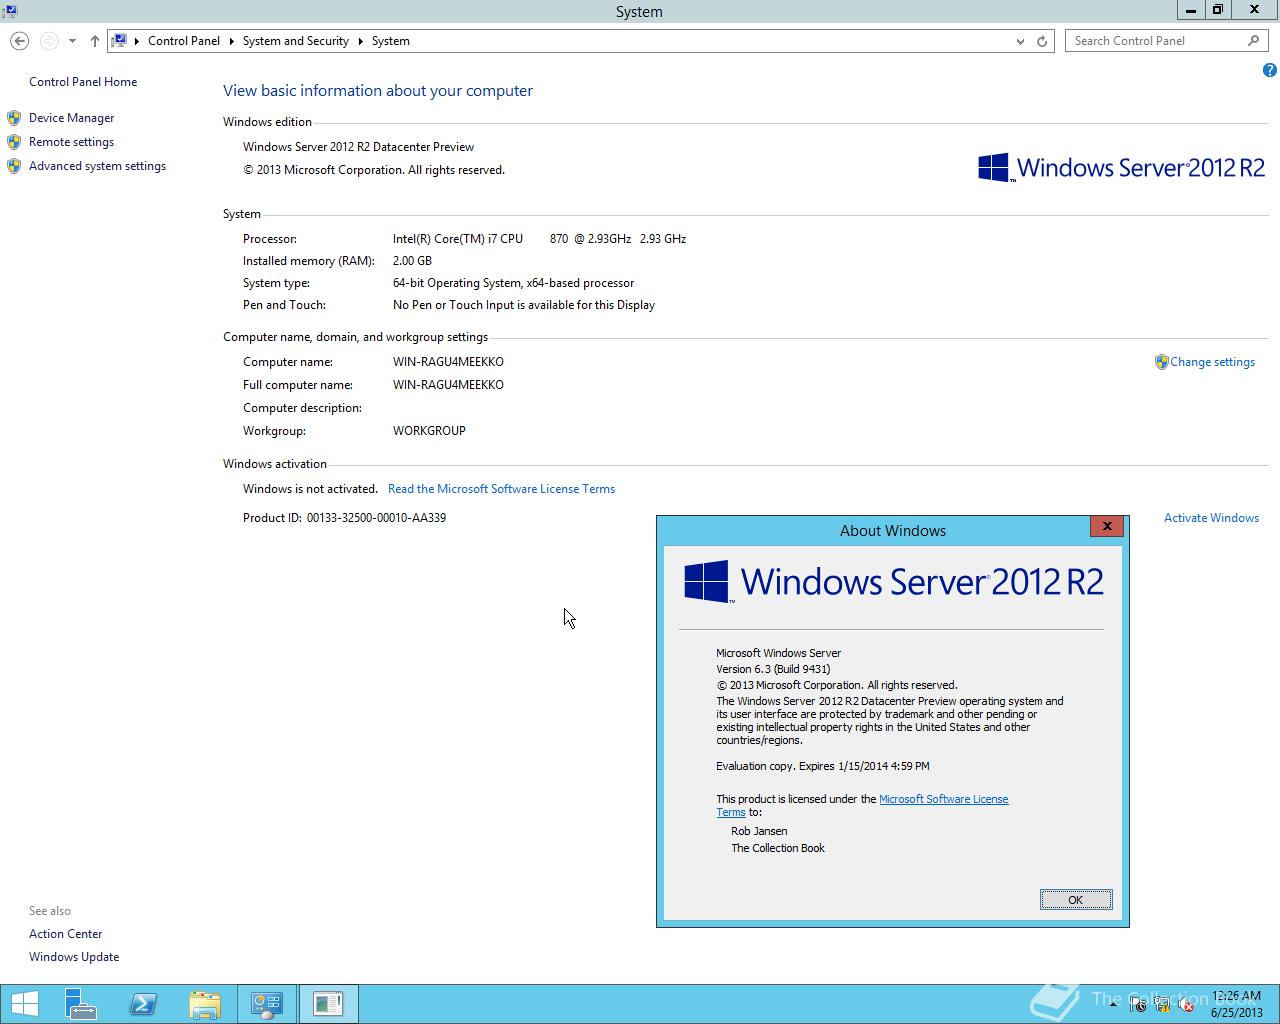Click the shield icon beside Device Manager
The height and width of the screenshot is (1024, 1280).
[x=14, y=118]
